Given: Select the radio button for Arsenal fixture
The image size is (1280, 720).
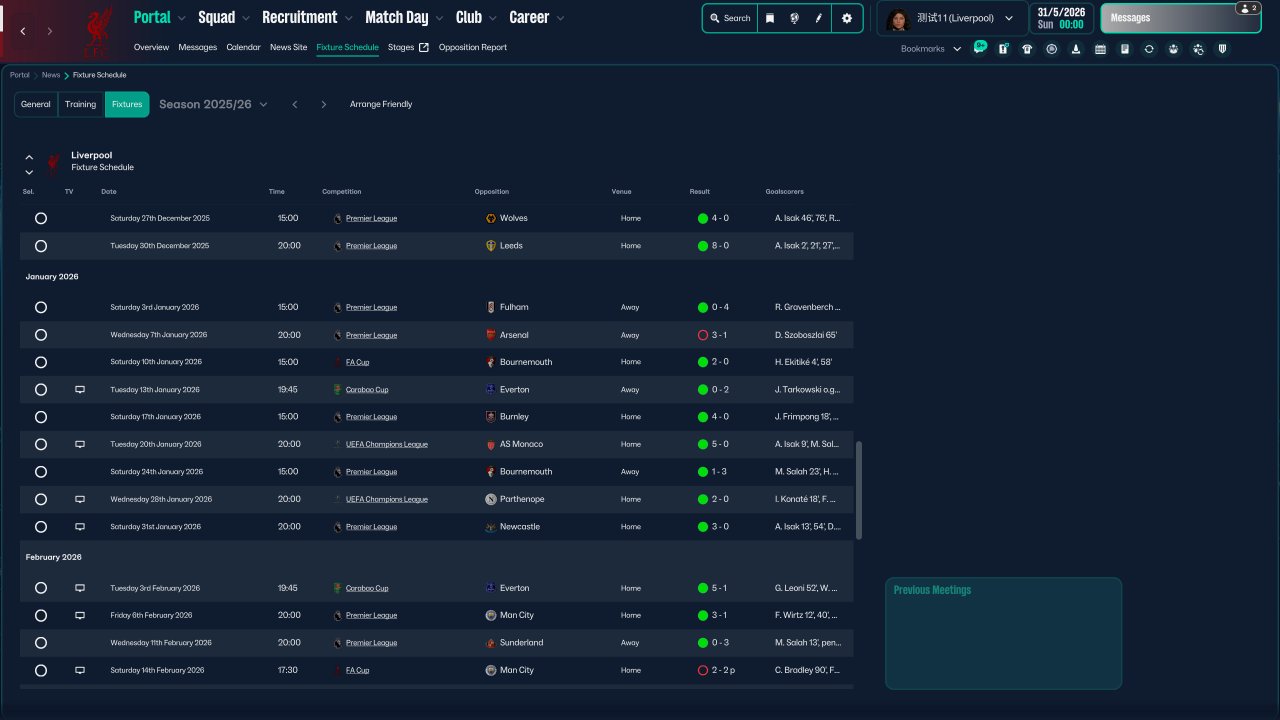Looking at the screenshot, I should click(41, 335).
